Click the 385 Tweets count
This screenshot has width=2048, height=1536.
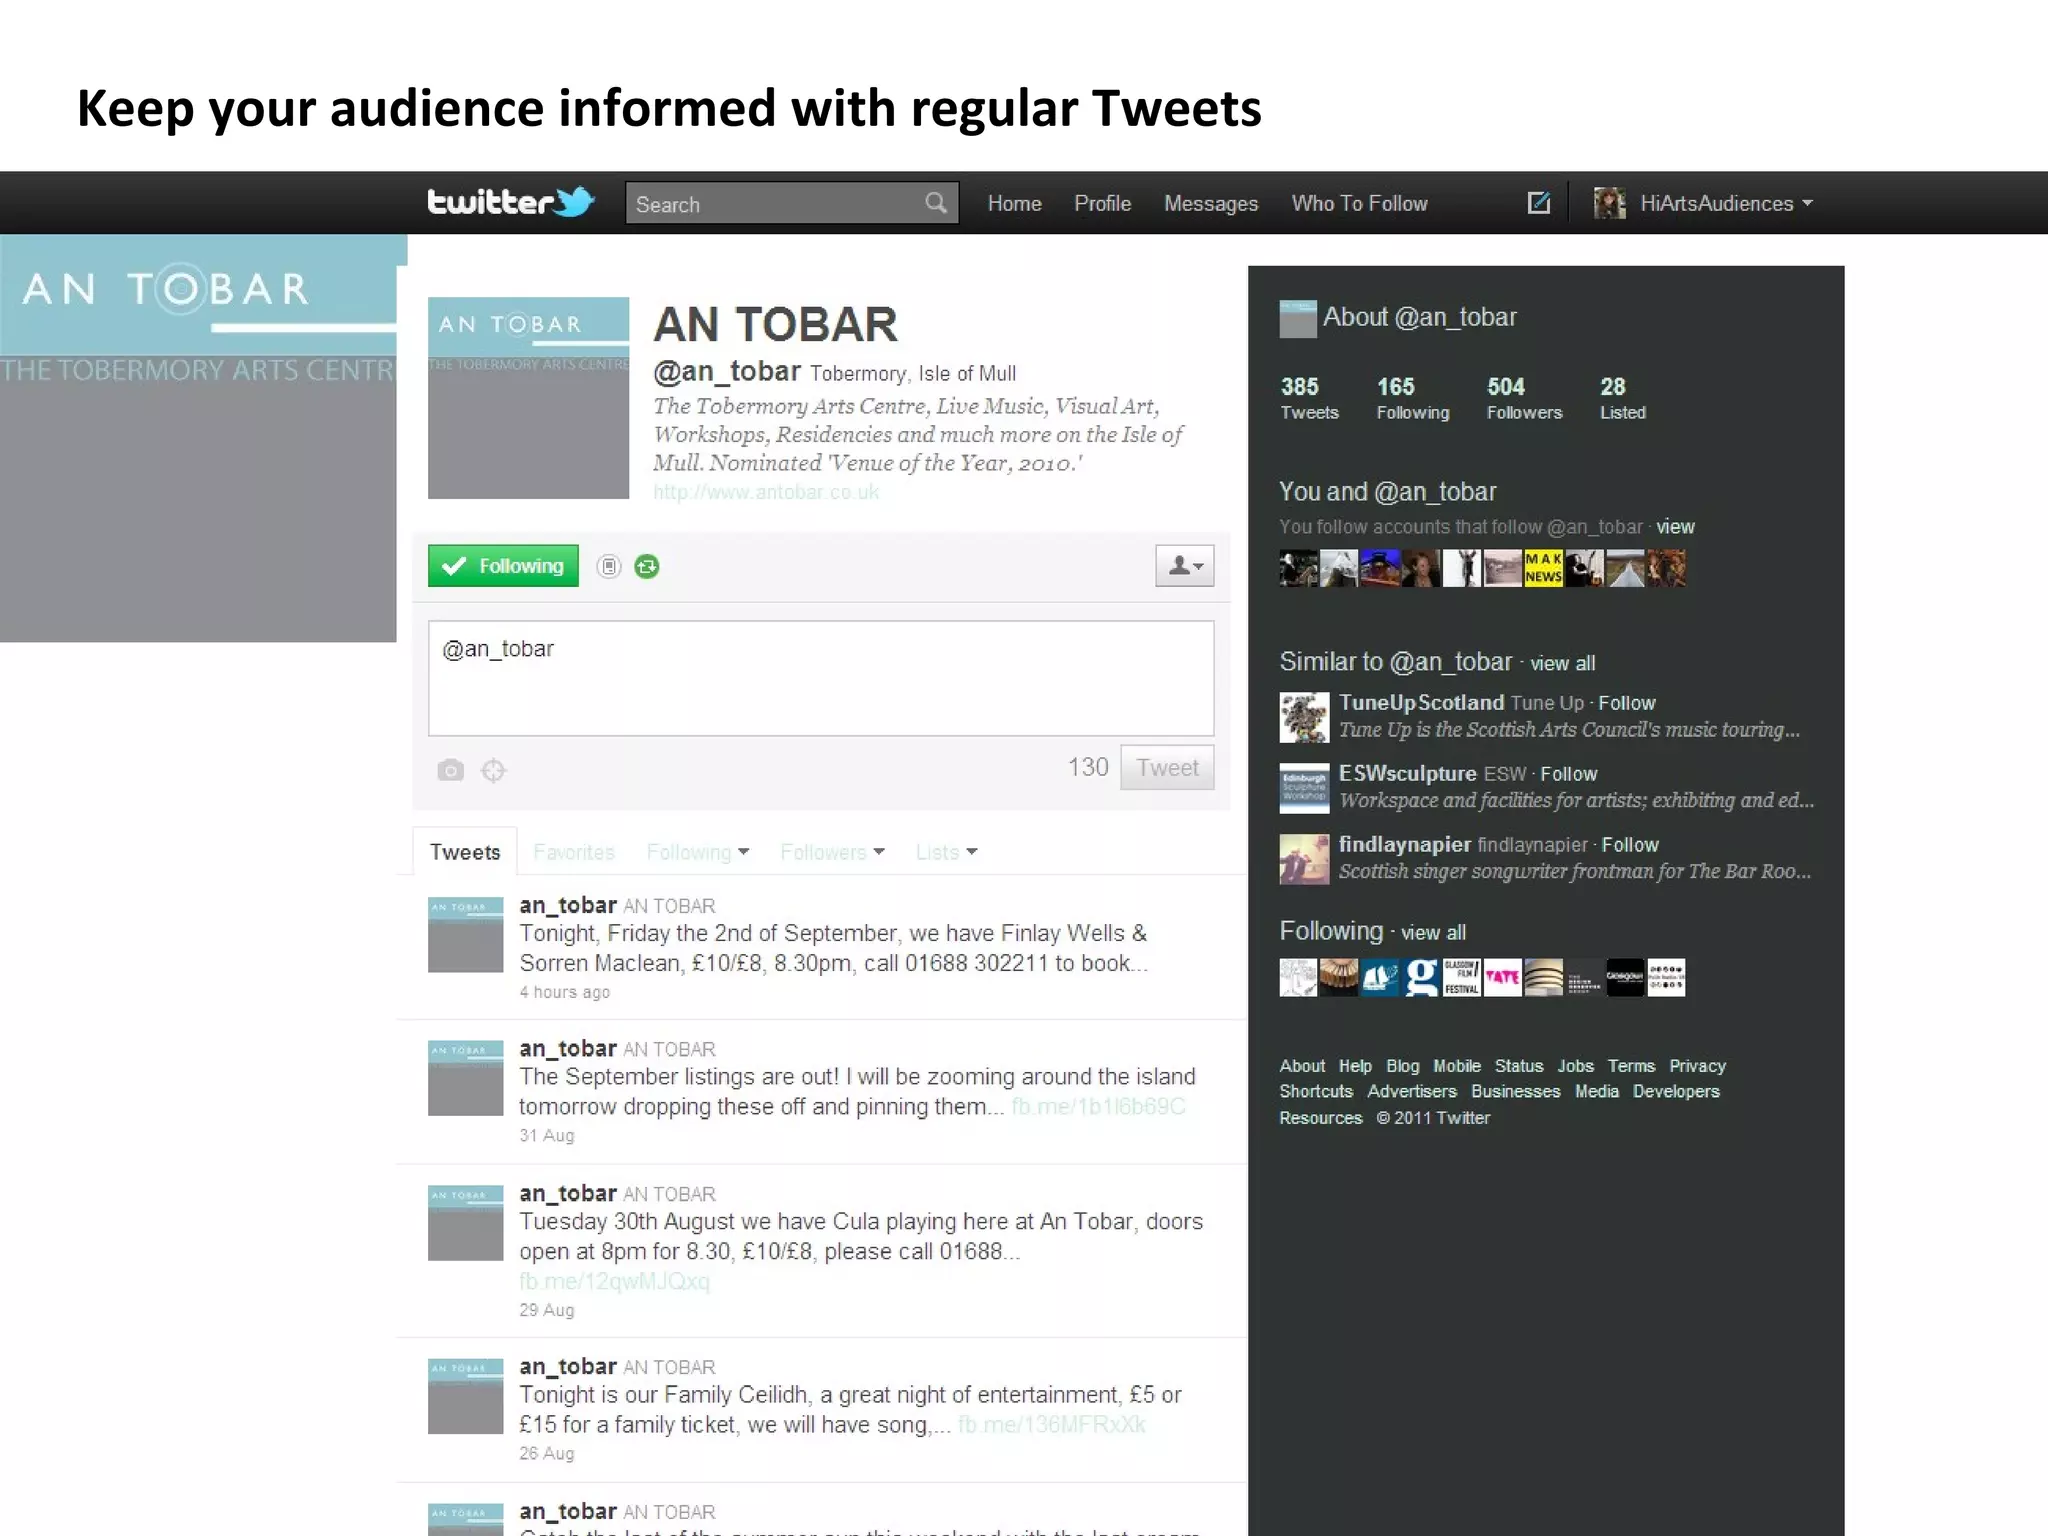[1309, 398]
